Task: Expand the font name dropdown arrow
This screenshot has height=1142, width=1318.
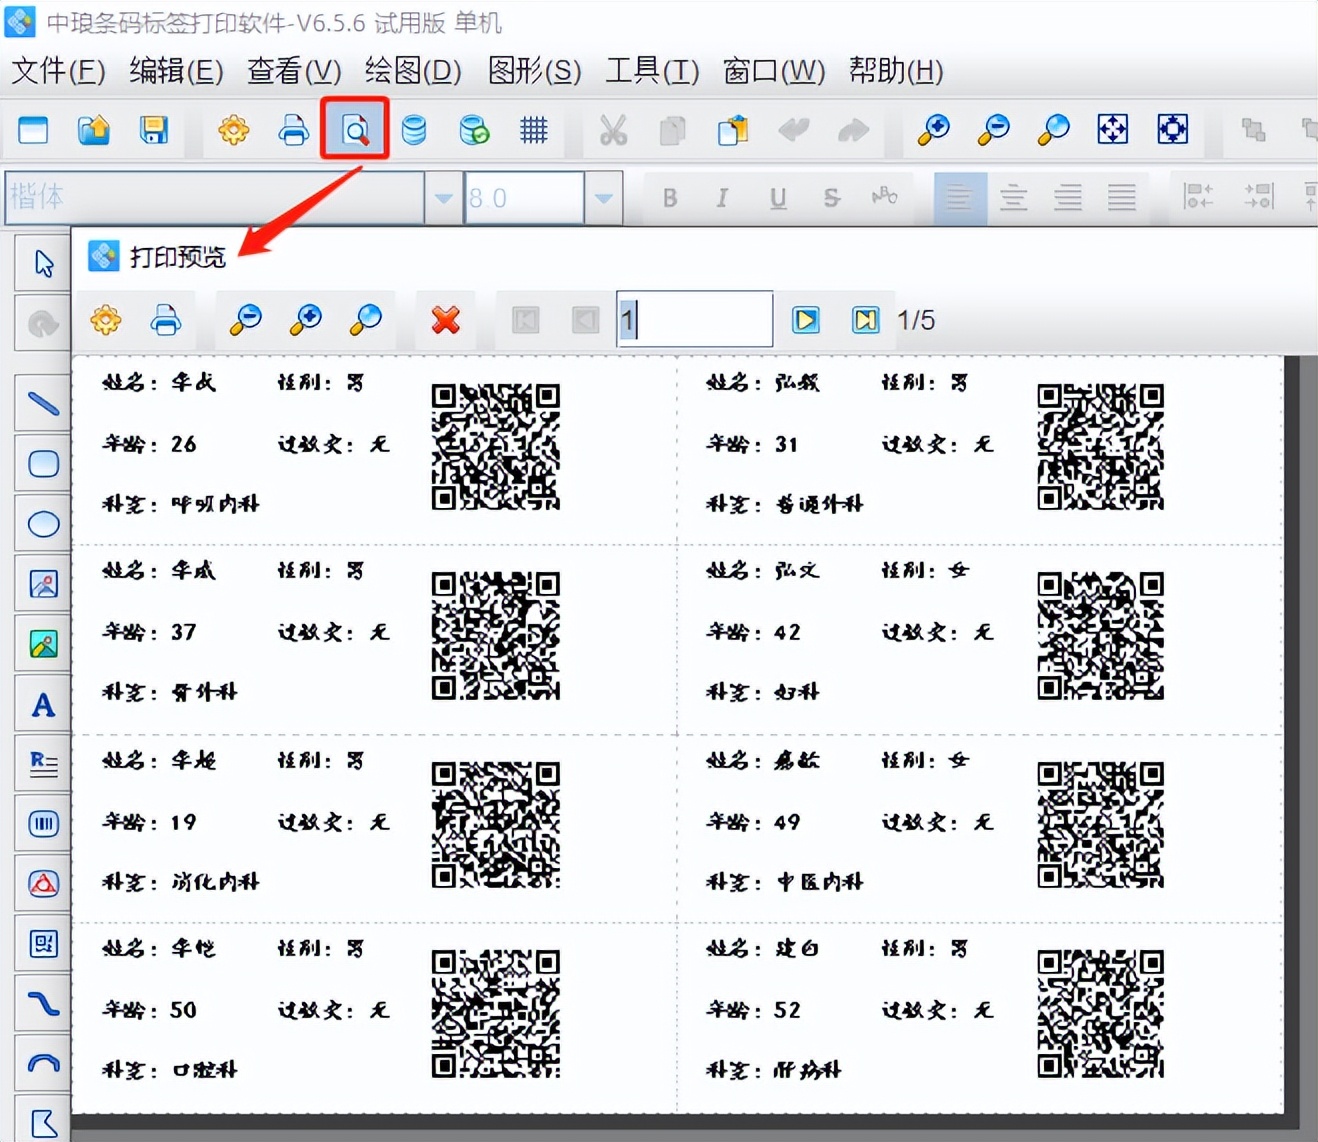Action: (x=443, y=197)
